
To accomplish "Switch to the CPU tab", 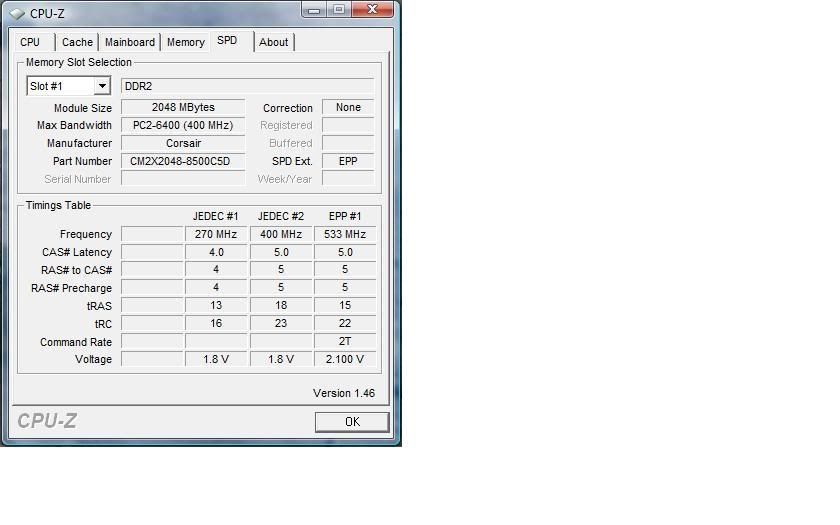I will (30, 42).
